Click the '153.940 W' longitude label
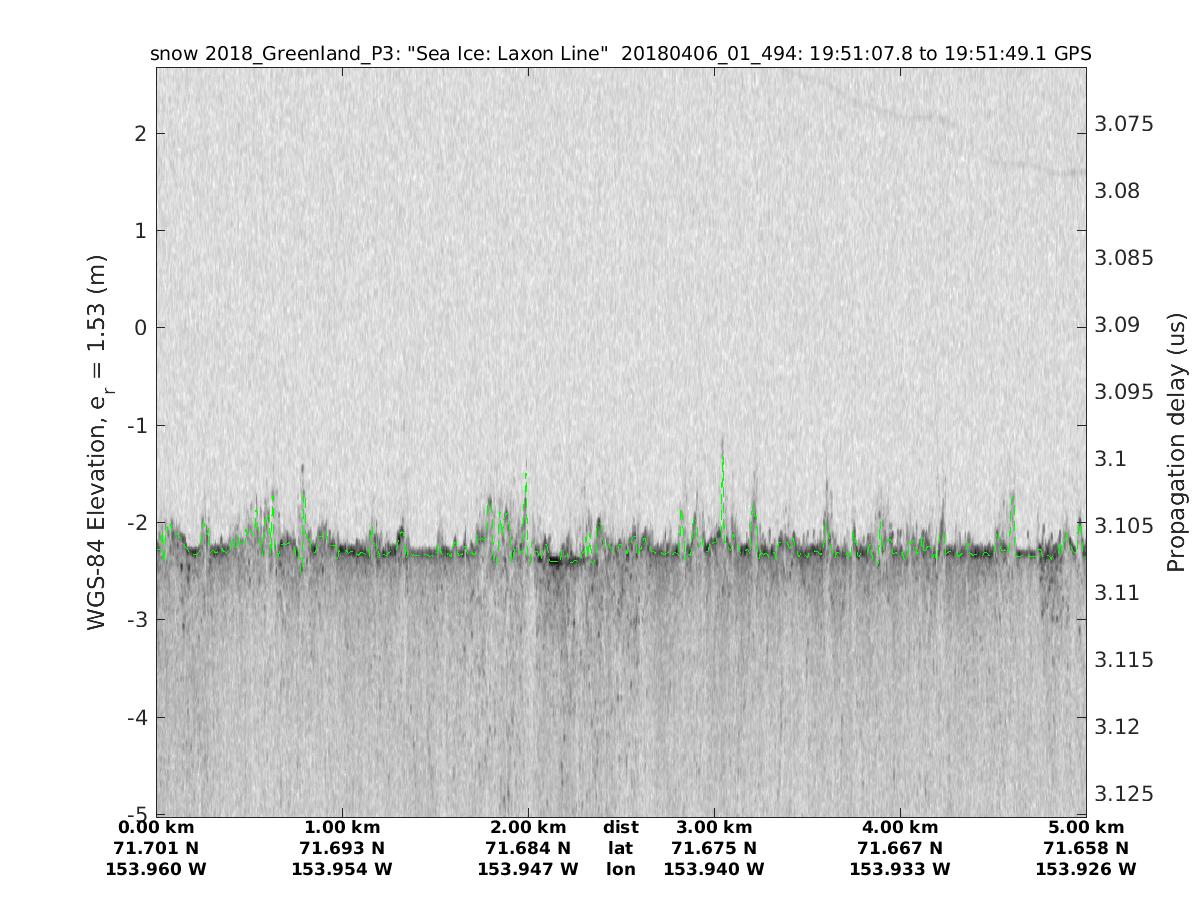This screenshot has width=1200, height=900. coord(714,869)
